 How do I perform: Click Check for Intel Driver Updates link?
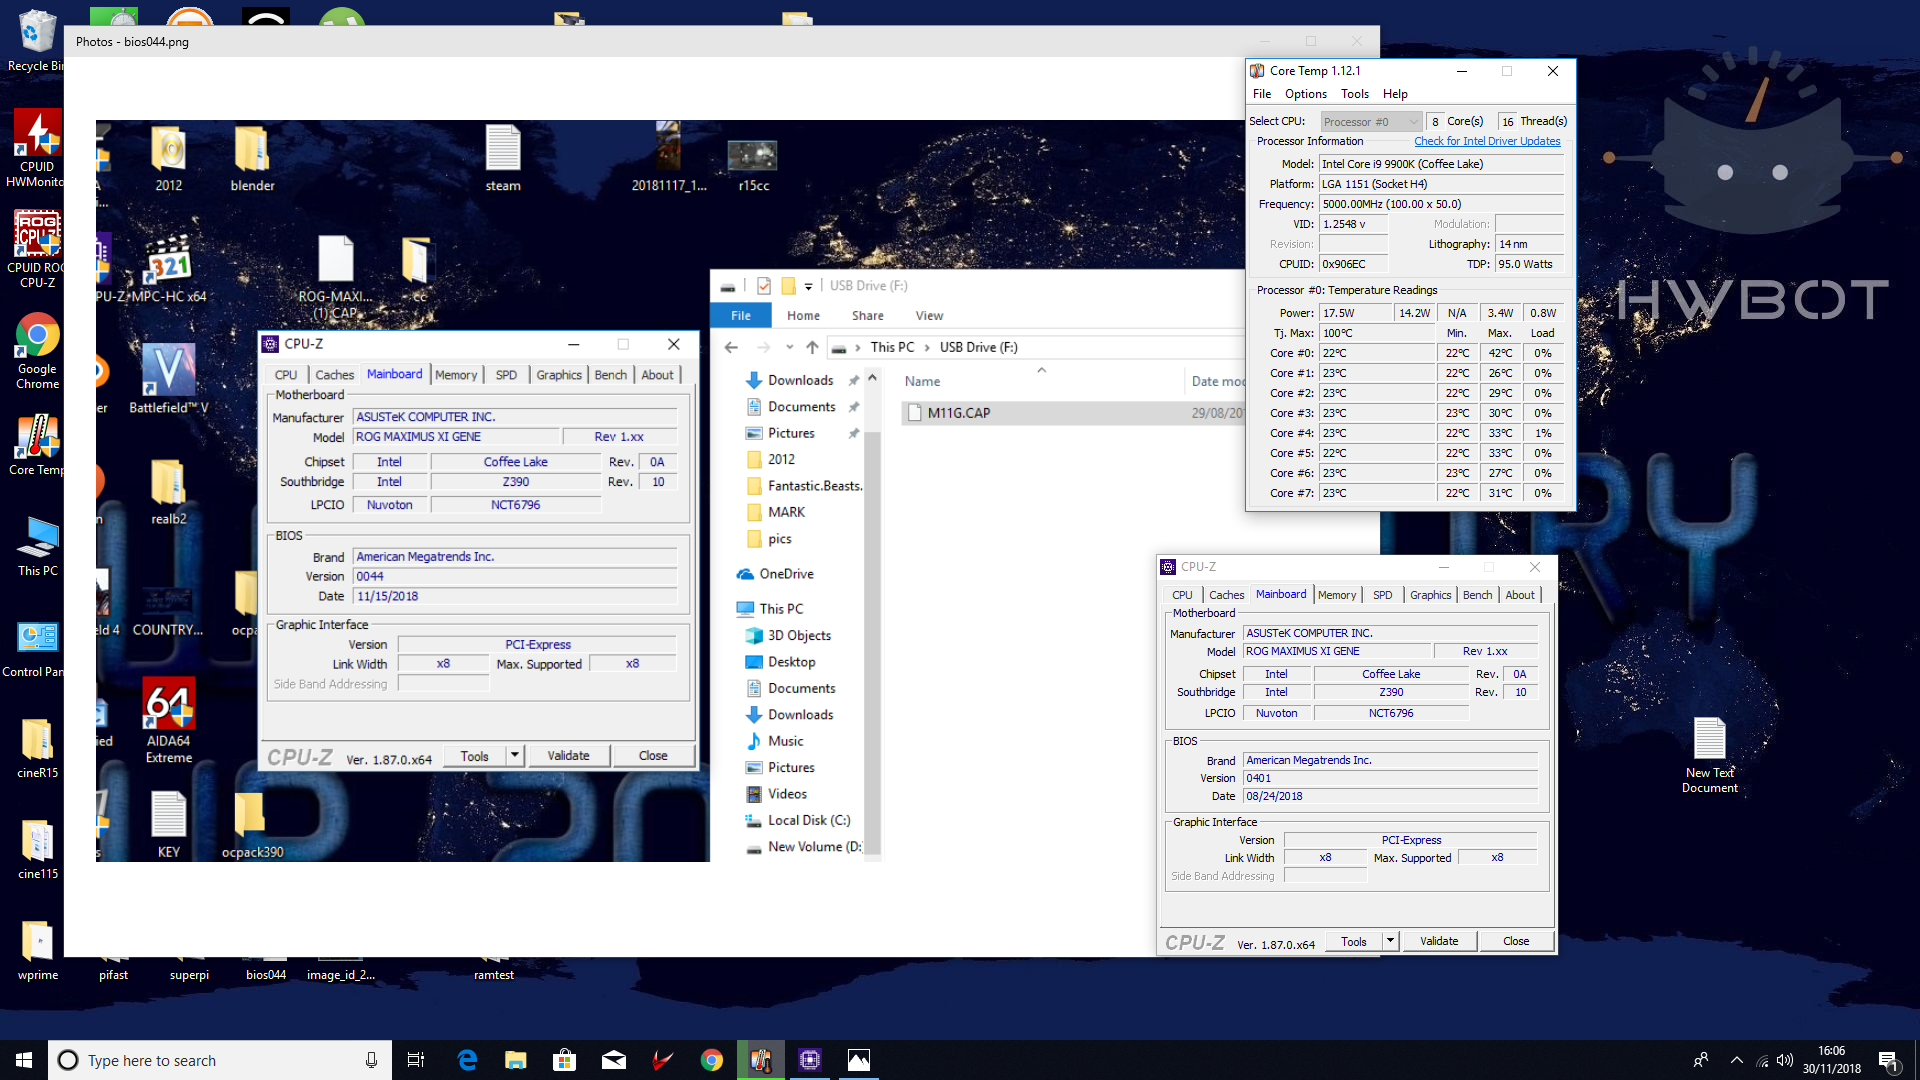pos(1487,141)
